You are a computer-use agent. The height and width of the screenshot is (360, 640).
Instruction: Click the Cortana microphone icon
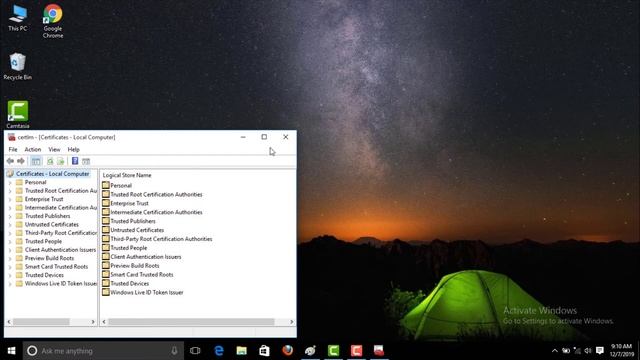tap(174, 351)
